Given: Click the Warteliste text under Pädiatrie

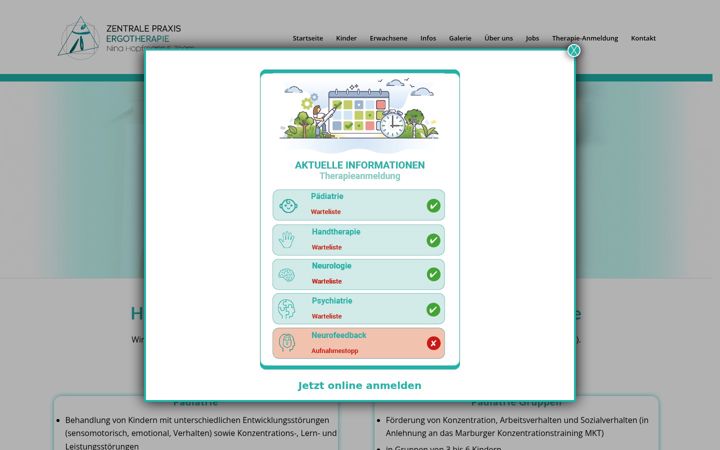Looking at the screenshot, I should (x=326, y=212).
